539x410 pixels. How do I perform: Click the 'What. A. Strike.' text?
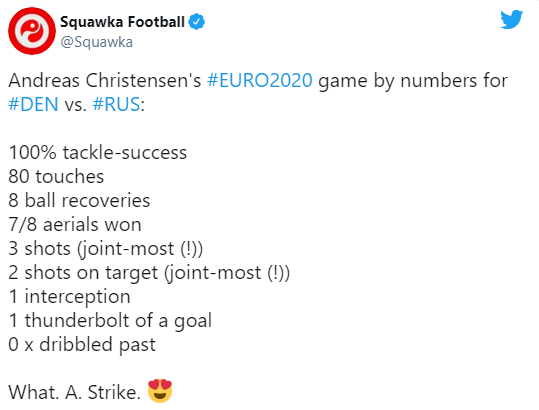click(75, 392)
